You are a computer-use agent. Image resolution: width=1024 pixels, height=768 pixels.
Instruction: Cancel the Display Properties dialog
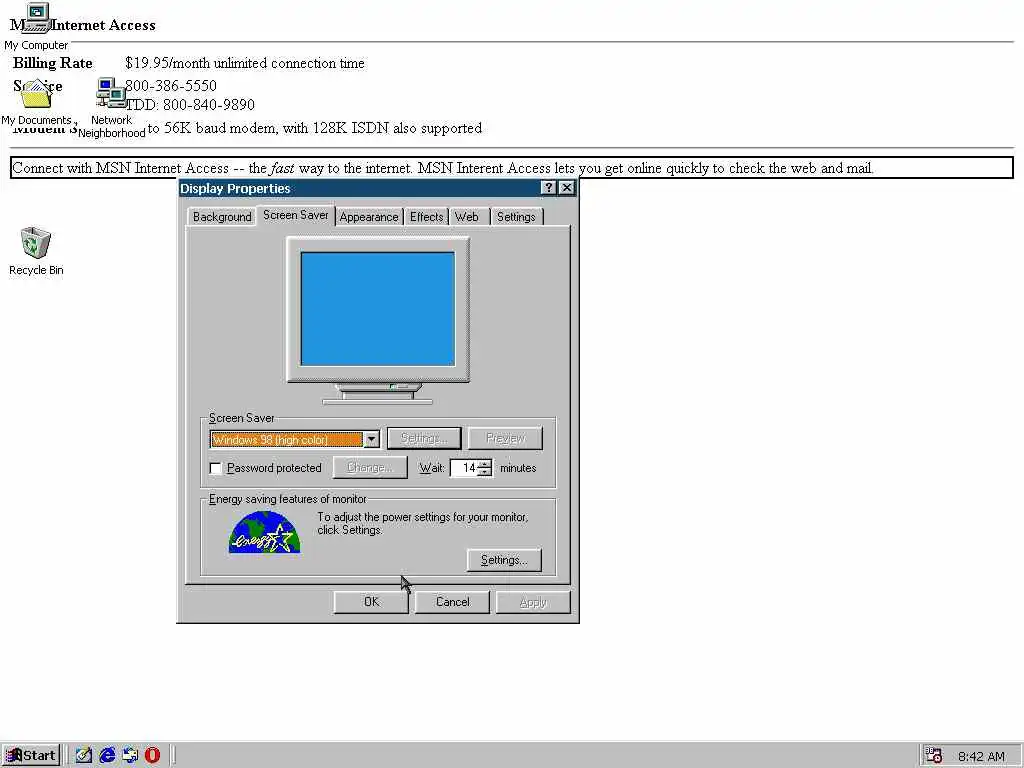click(453, 602)
